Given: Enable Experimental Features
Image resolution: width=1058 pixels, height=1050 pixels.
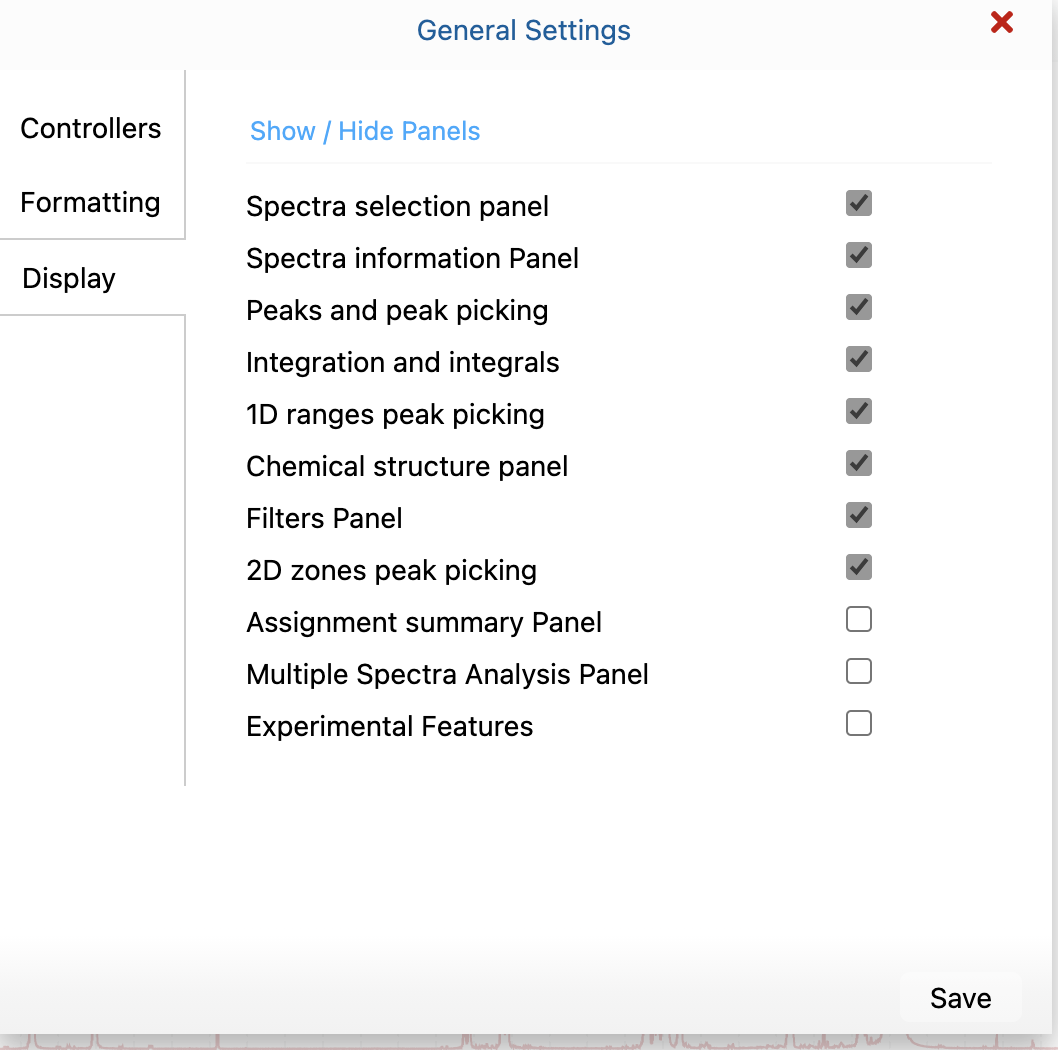Looking at the screenshot, I should coord(858,723).
